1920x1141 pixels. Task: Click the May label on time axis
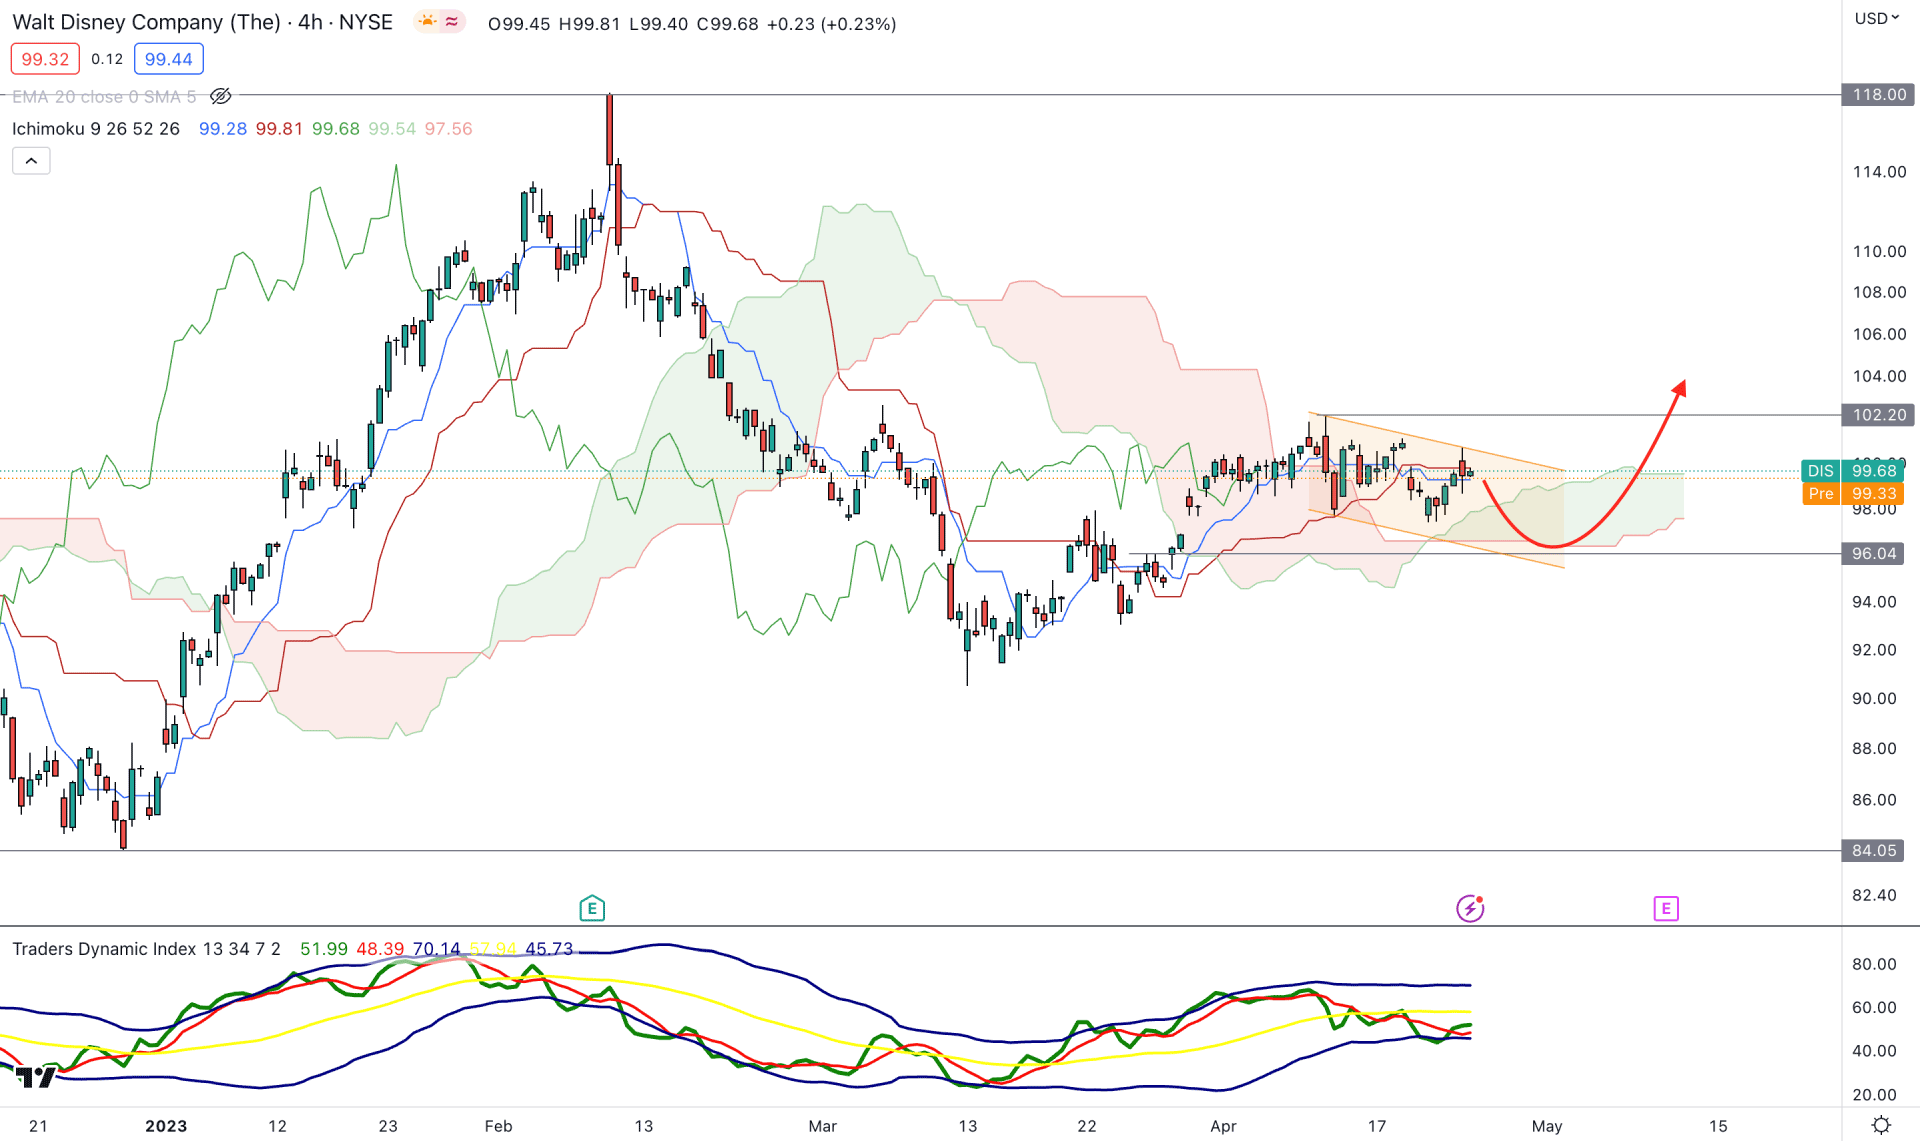pos(1547,1126)
